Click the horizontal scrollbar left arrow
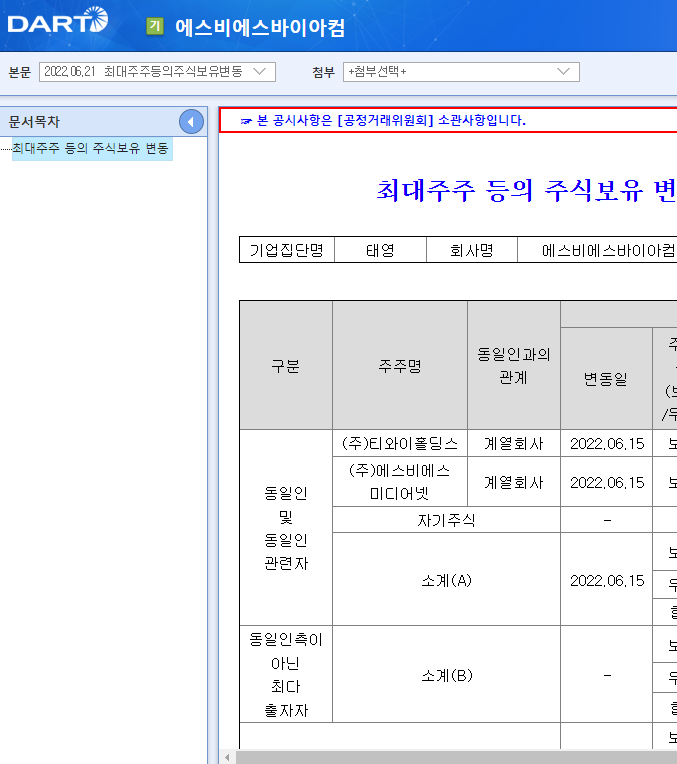Image resolution: width=677 pixels, height=764 pixels. 227,757
